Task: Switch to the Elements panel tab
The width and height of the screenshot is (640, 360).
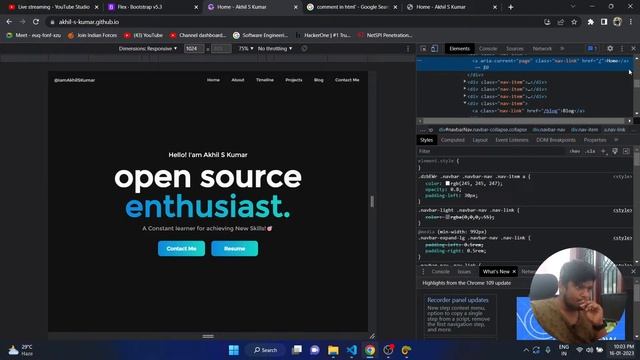Action: click(x=460, y=48)
